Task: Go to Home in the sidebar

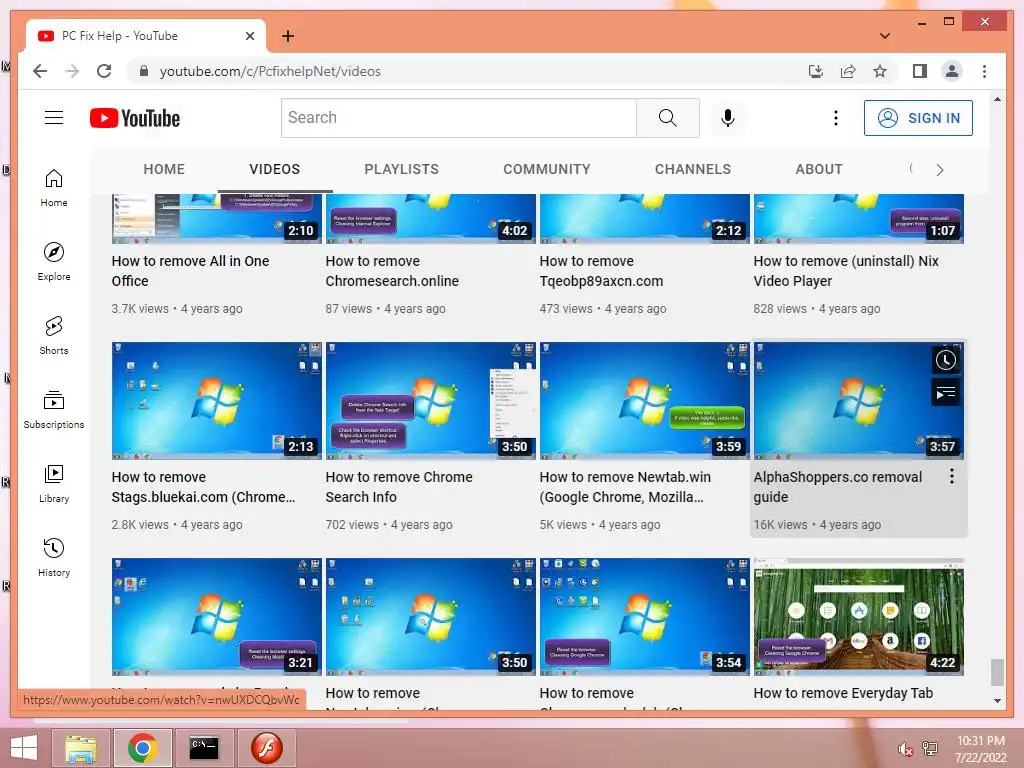Action: [54, 187]
